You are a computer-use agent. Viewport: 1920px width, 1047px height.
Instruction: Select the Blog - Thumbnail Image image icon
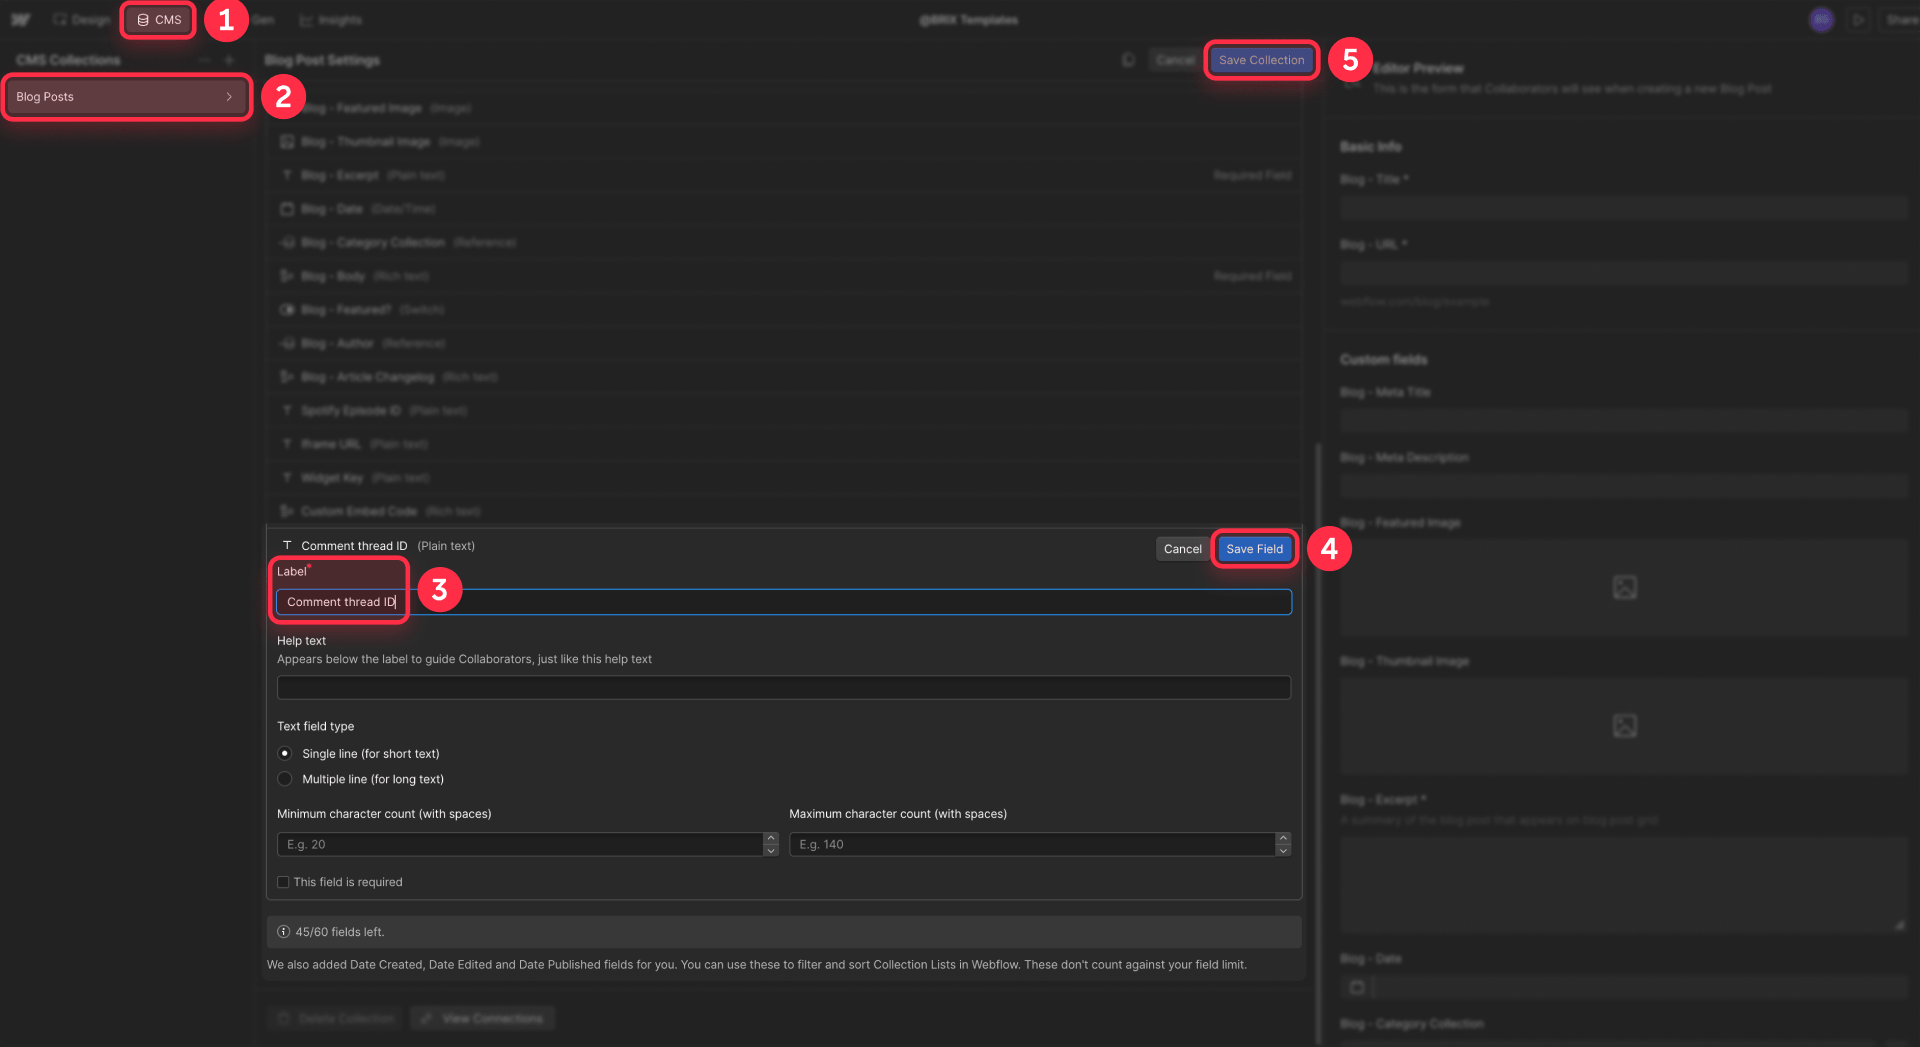(x=288, y=141)
